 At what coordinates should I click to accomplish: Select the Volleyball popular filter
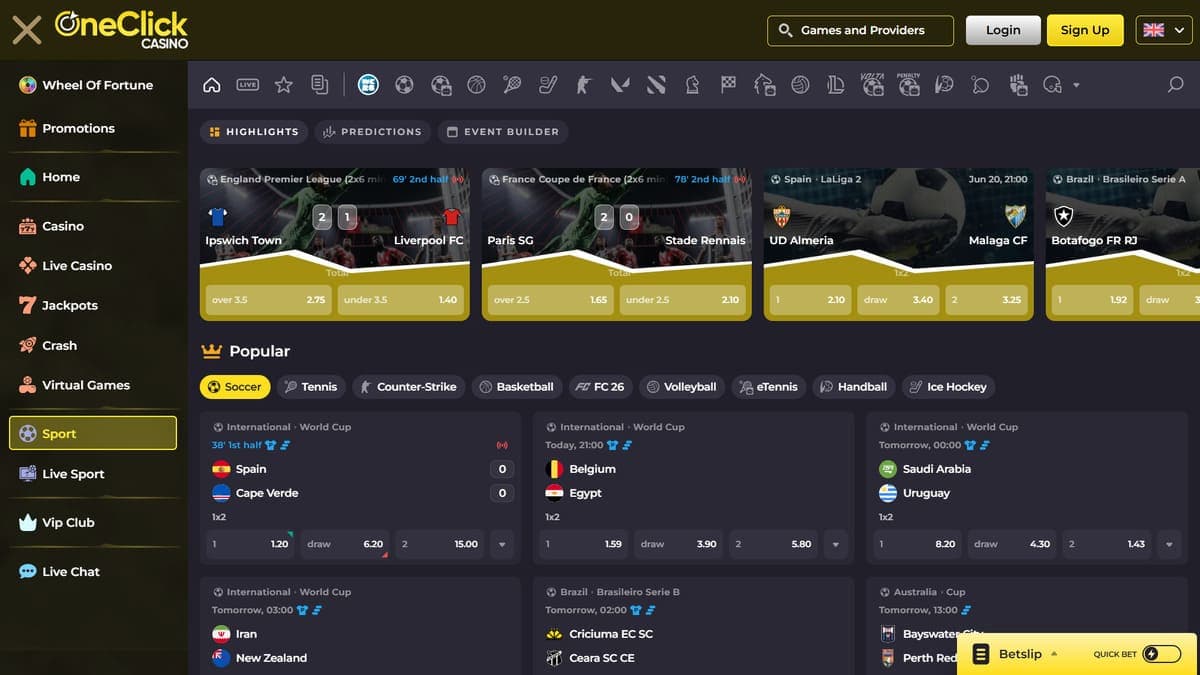tap(681, 387)
